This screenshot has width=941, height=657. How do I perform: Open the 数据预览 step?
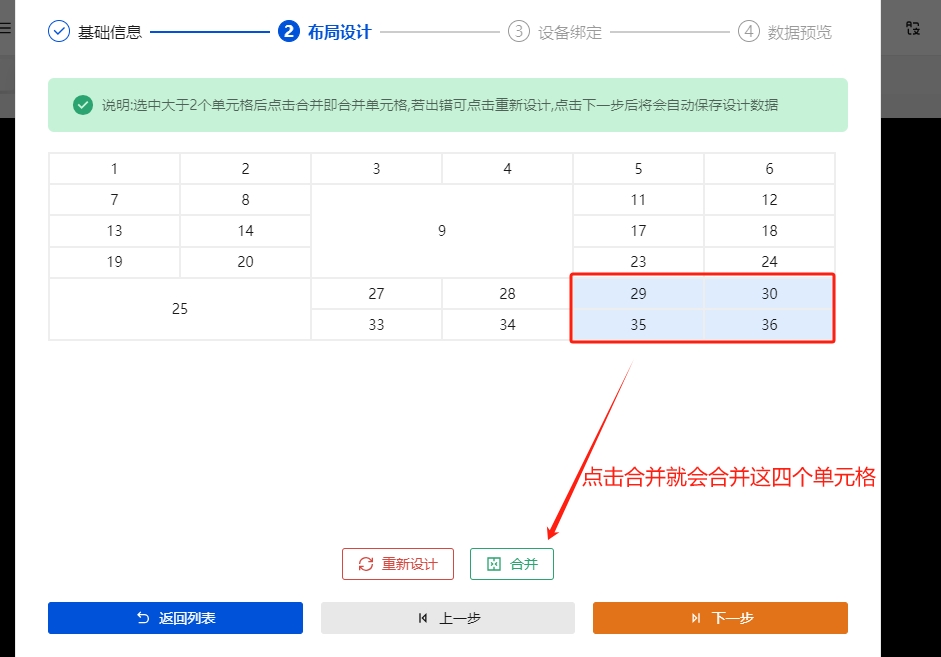[x=800, y=32]
